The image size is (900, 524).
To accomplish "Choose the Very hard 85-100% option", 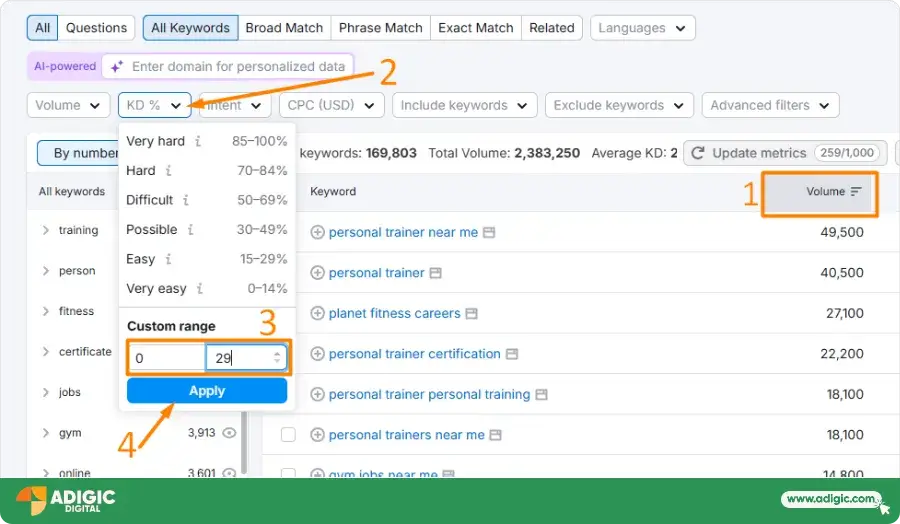I will coord(207,141).
